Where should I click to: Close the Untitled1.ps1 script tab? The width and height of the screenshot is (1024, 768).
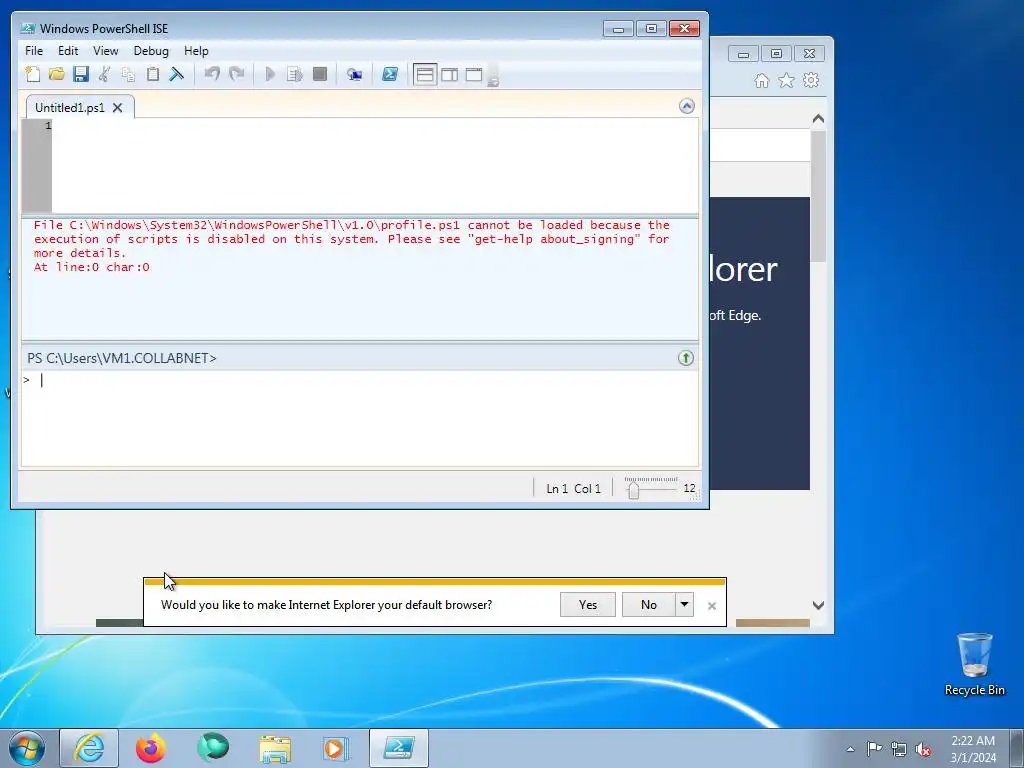pos(118,108)
